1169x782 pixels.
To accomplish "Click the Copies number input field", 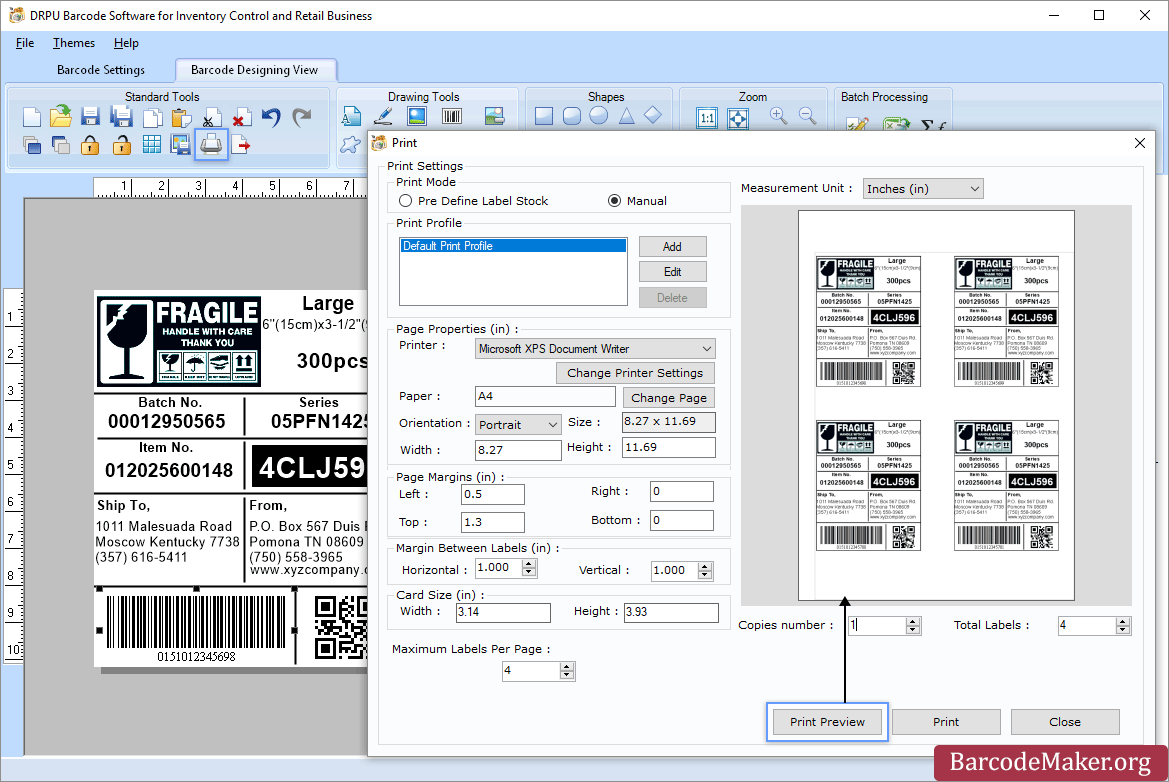I will pyautogui.click(x=877, y=625).
